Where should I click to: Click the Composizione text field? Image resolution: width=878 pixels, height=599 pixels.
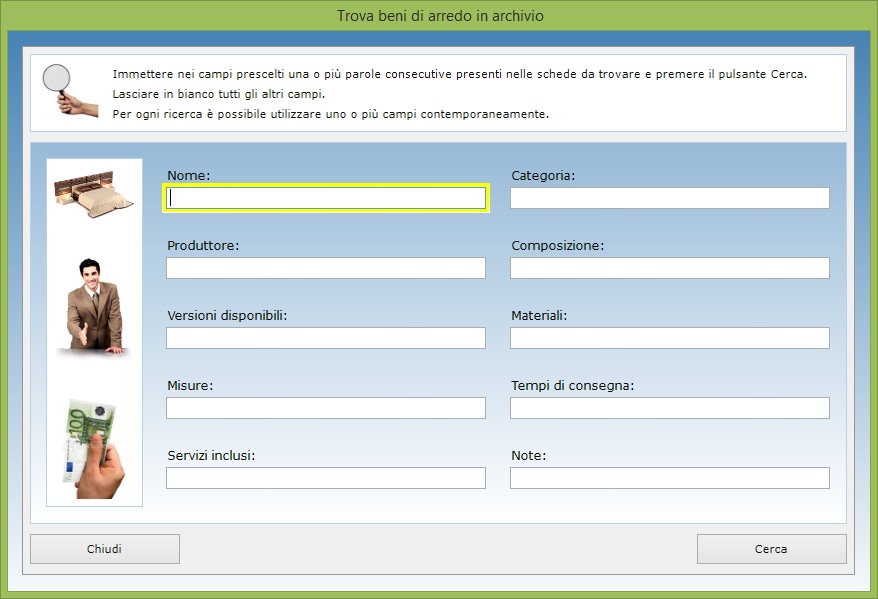[669, 268]
